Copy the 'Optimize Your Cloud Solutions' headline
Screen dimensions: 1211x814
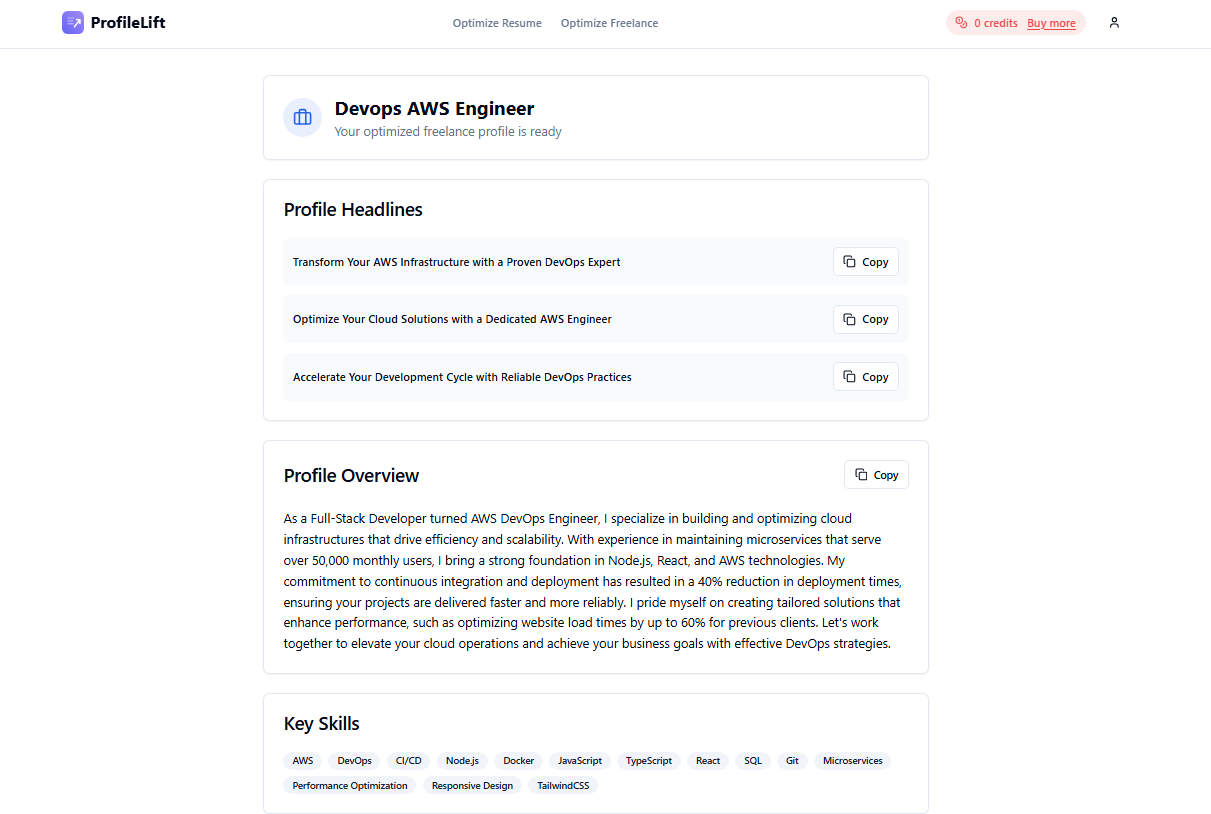tap(866, 319)
